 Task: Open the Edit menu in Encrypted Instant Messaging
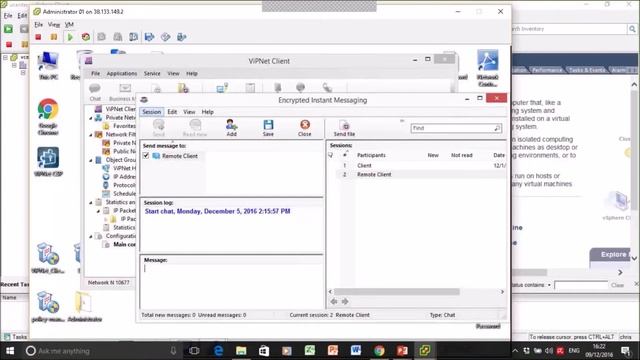[172, 112]
